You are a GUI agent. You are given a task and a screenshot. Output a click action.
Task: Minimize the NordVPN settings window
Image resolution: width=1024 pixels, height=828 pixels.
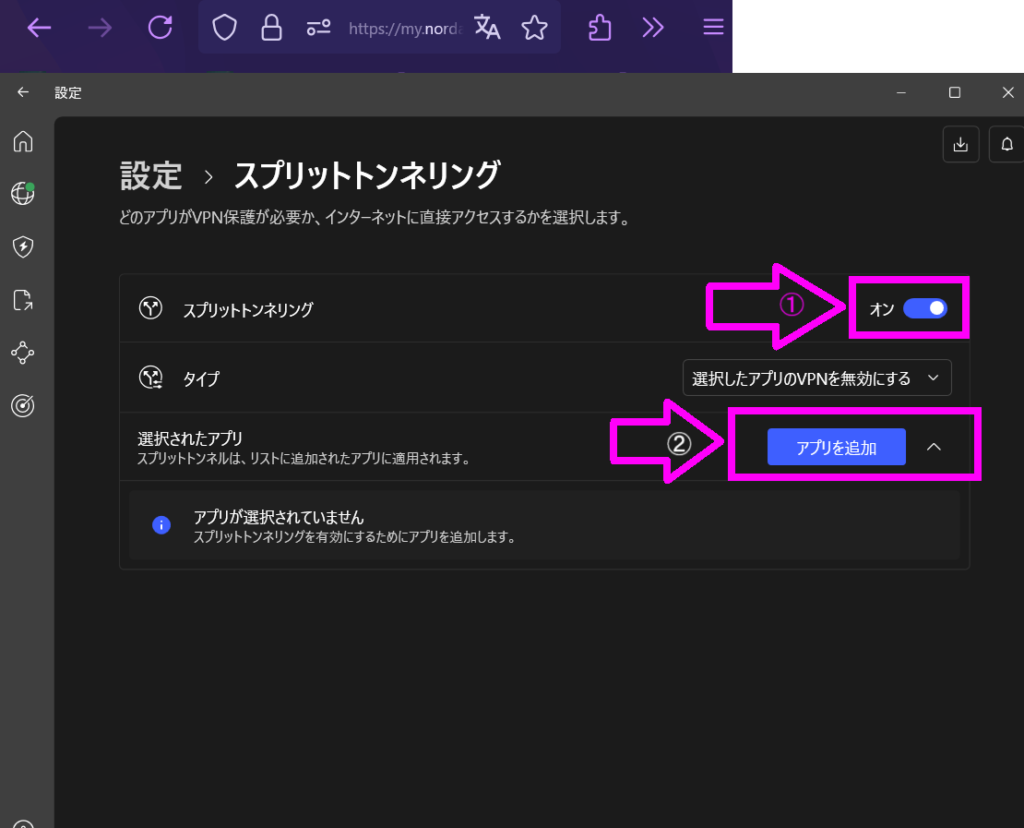tap(901, 93)
